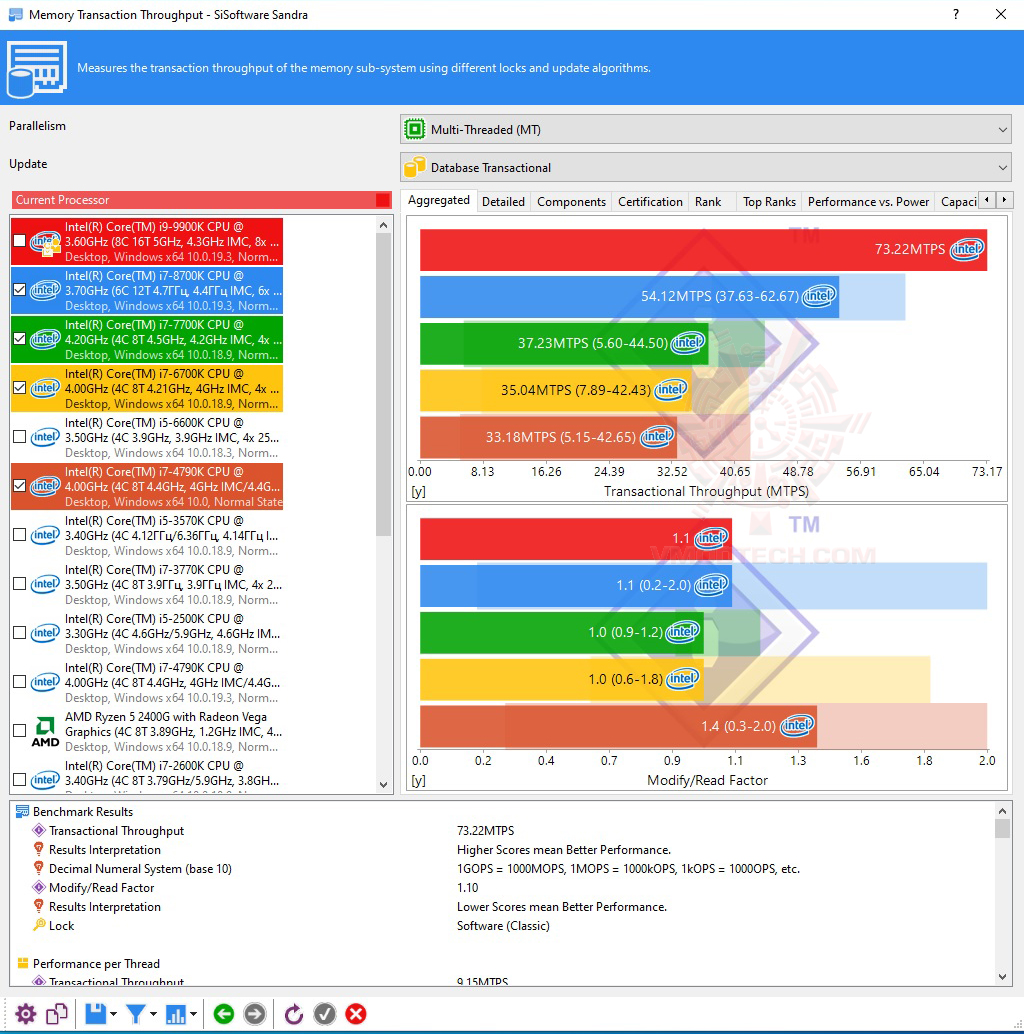This screenshot has width=1024, height=1034.
Task: Open dropdown arrow next to filter icon
Action: tap(153, 1014)
